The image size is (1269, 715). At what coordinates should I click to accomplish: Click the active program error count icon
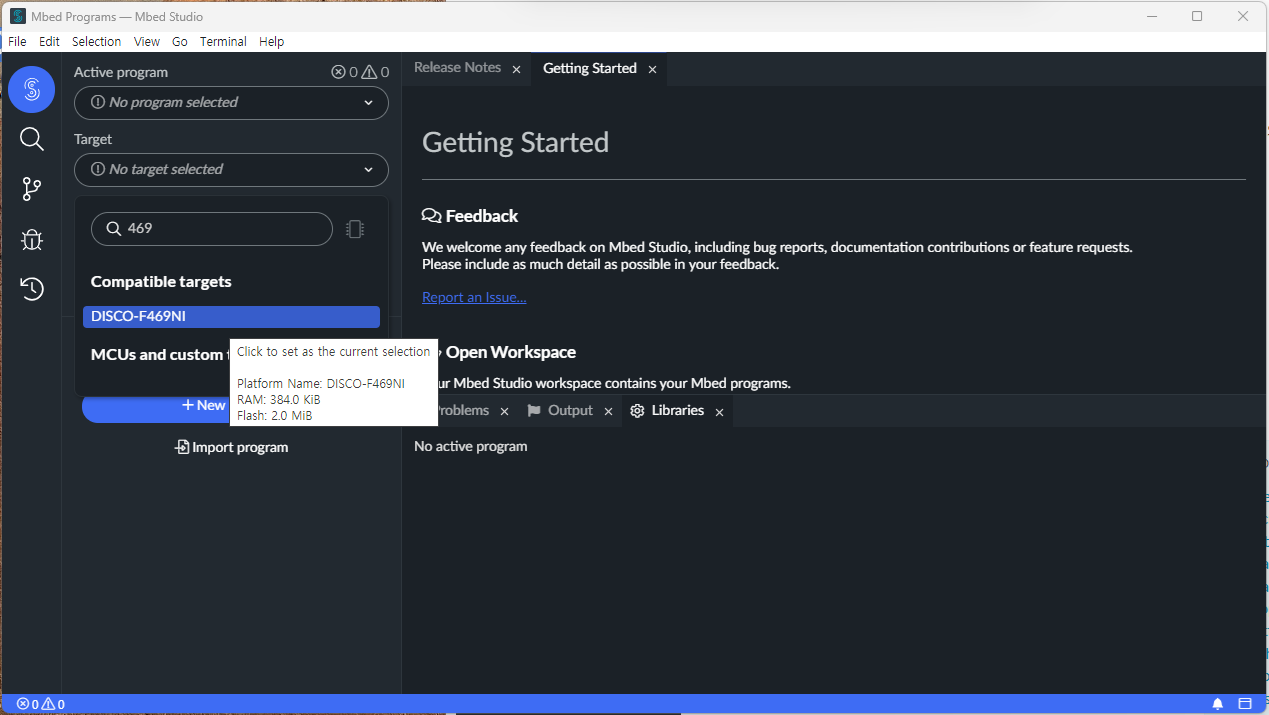coord(338,72)
